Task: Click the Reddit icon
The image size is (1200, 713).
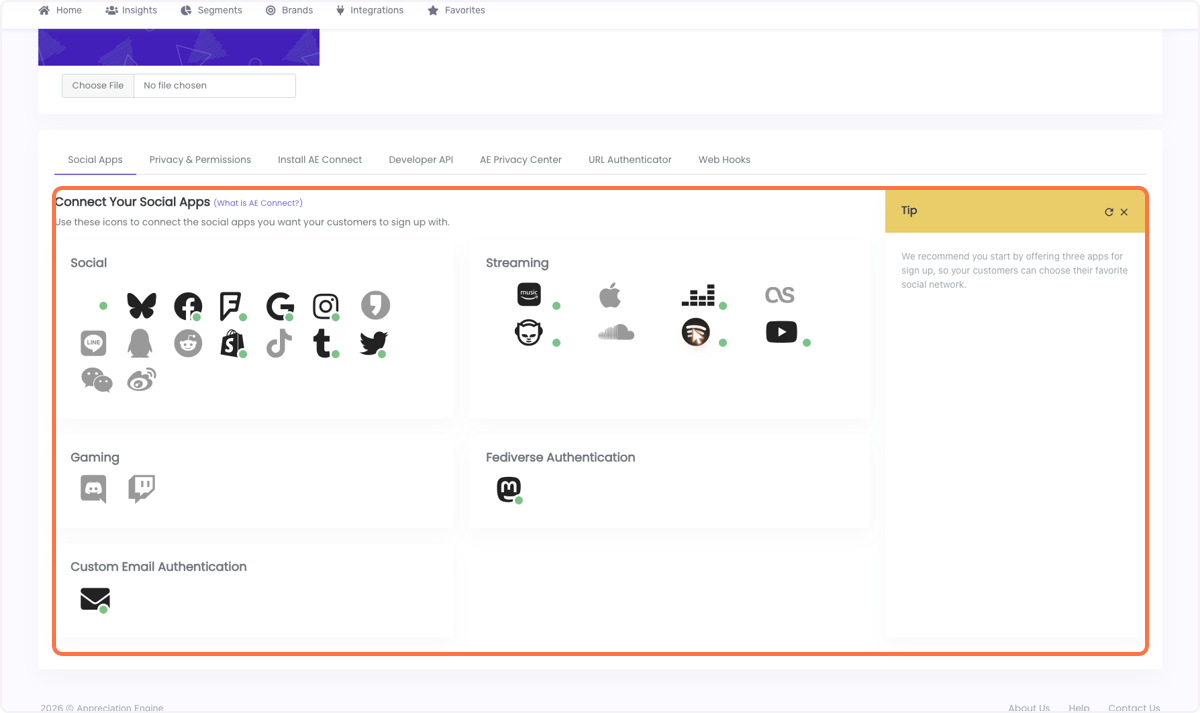Action: coord(188,343)
